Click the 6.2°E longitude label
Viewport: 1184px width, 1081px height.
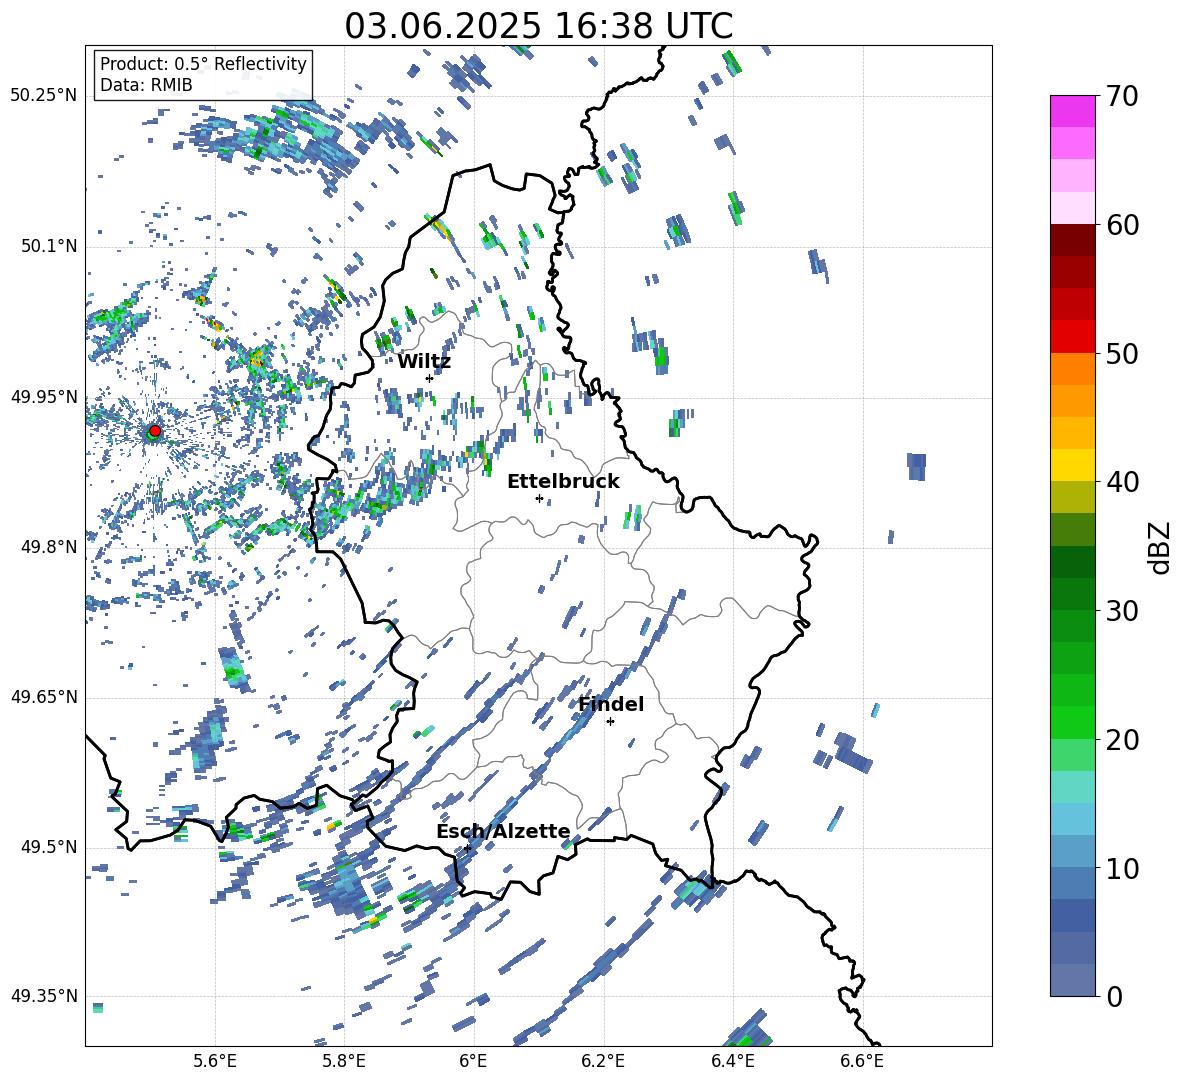(x=603, y=1061)
